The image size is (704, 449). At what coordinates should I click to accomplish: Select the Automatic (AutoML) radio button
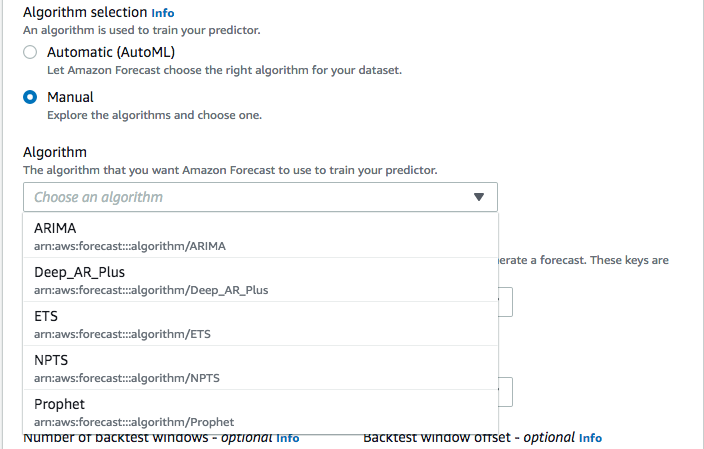tap(30, 52)
